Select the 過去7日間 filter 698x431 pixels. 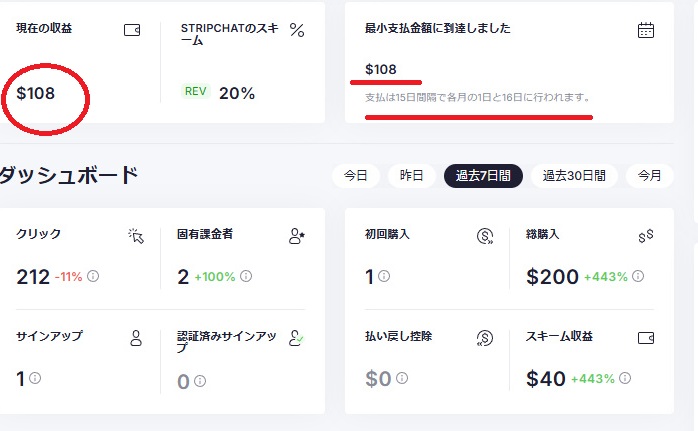[x=483, y=175]
